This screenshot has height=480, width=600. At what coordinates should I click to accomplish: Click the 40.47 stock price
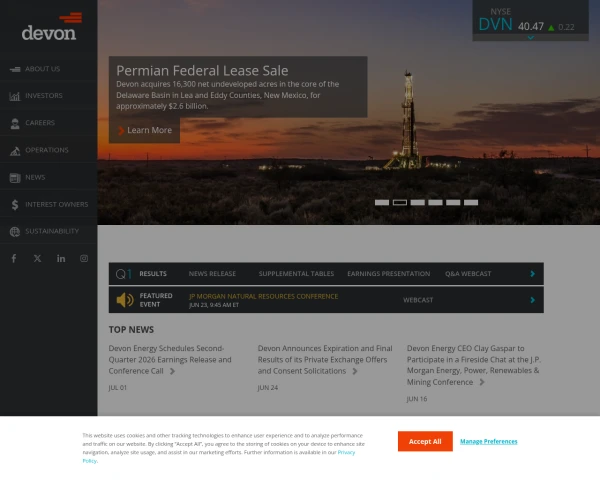pyautogui.click(x=531, y=26)
